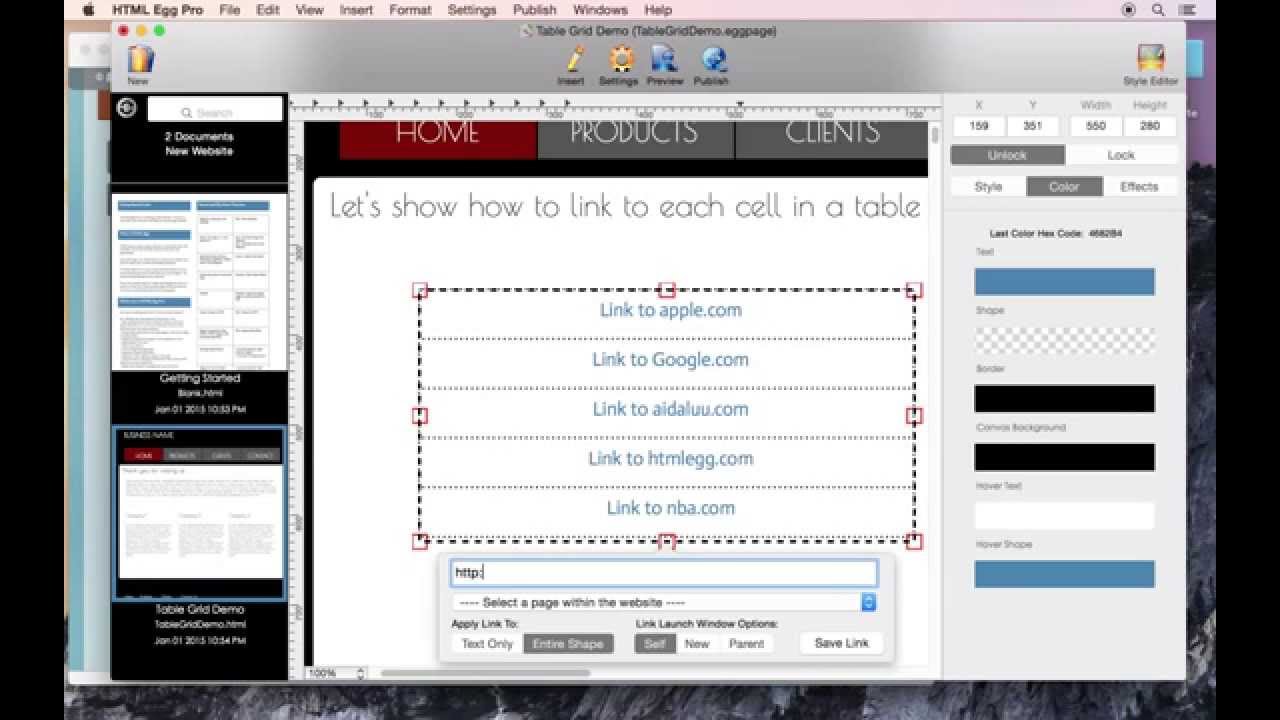The height and width of the screenshot is (720, 1280).
Task: Select the bottom-left table resize handle
Action: pos(420,541)
